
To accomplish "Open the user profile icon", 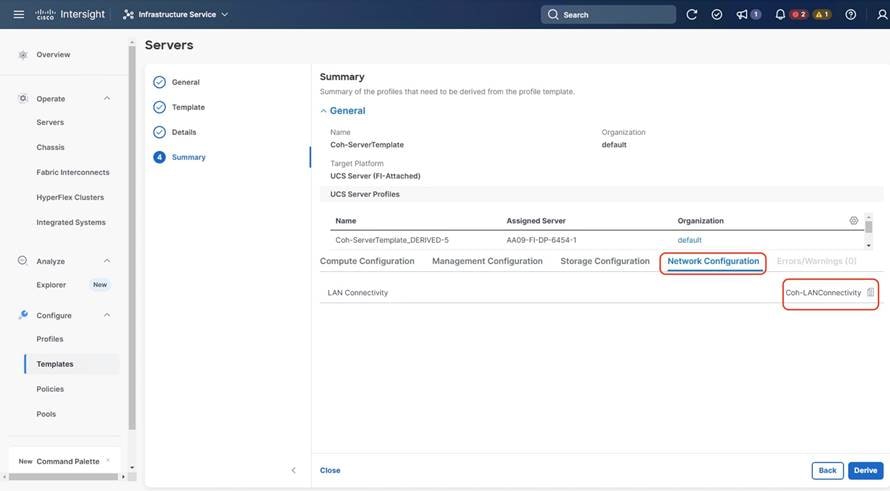I will [881, 15].
